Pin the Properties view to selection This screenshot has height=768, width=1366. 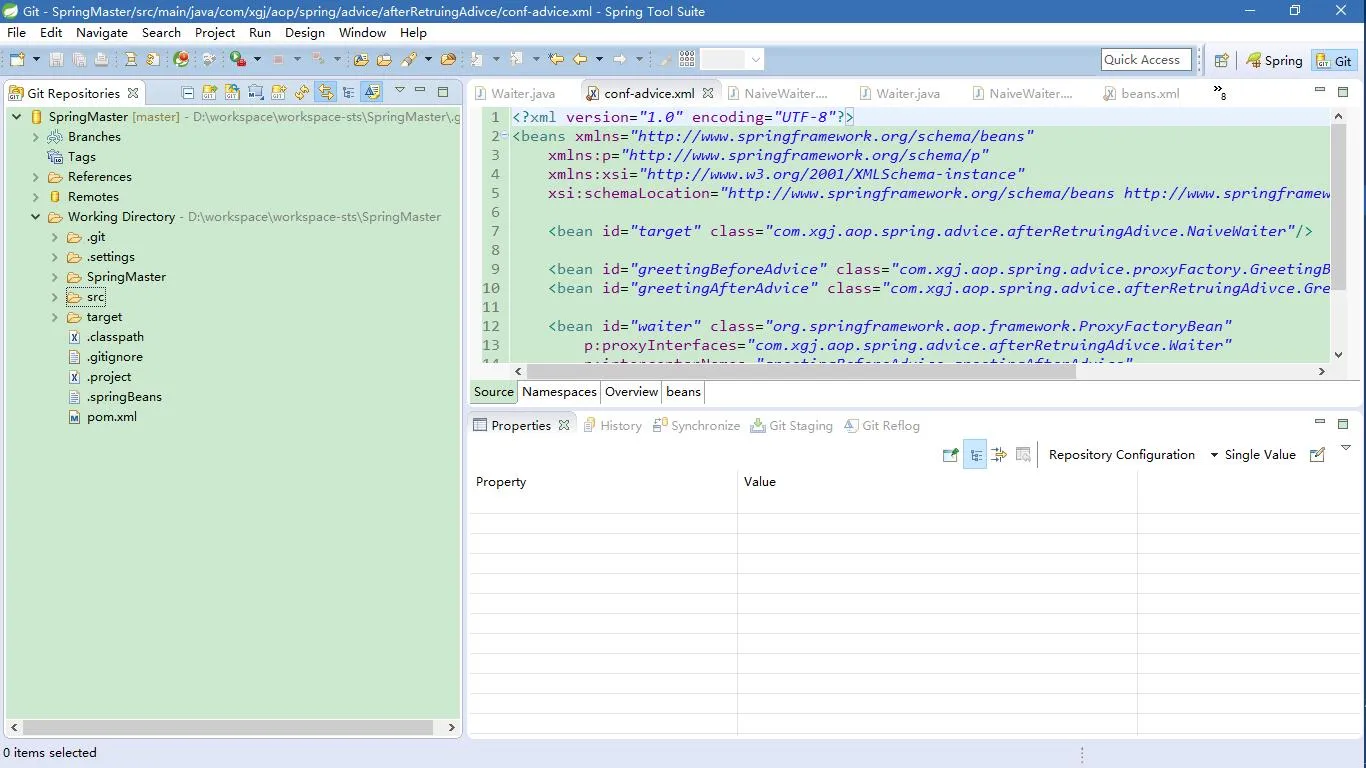950,455
